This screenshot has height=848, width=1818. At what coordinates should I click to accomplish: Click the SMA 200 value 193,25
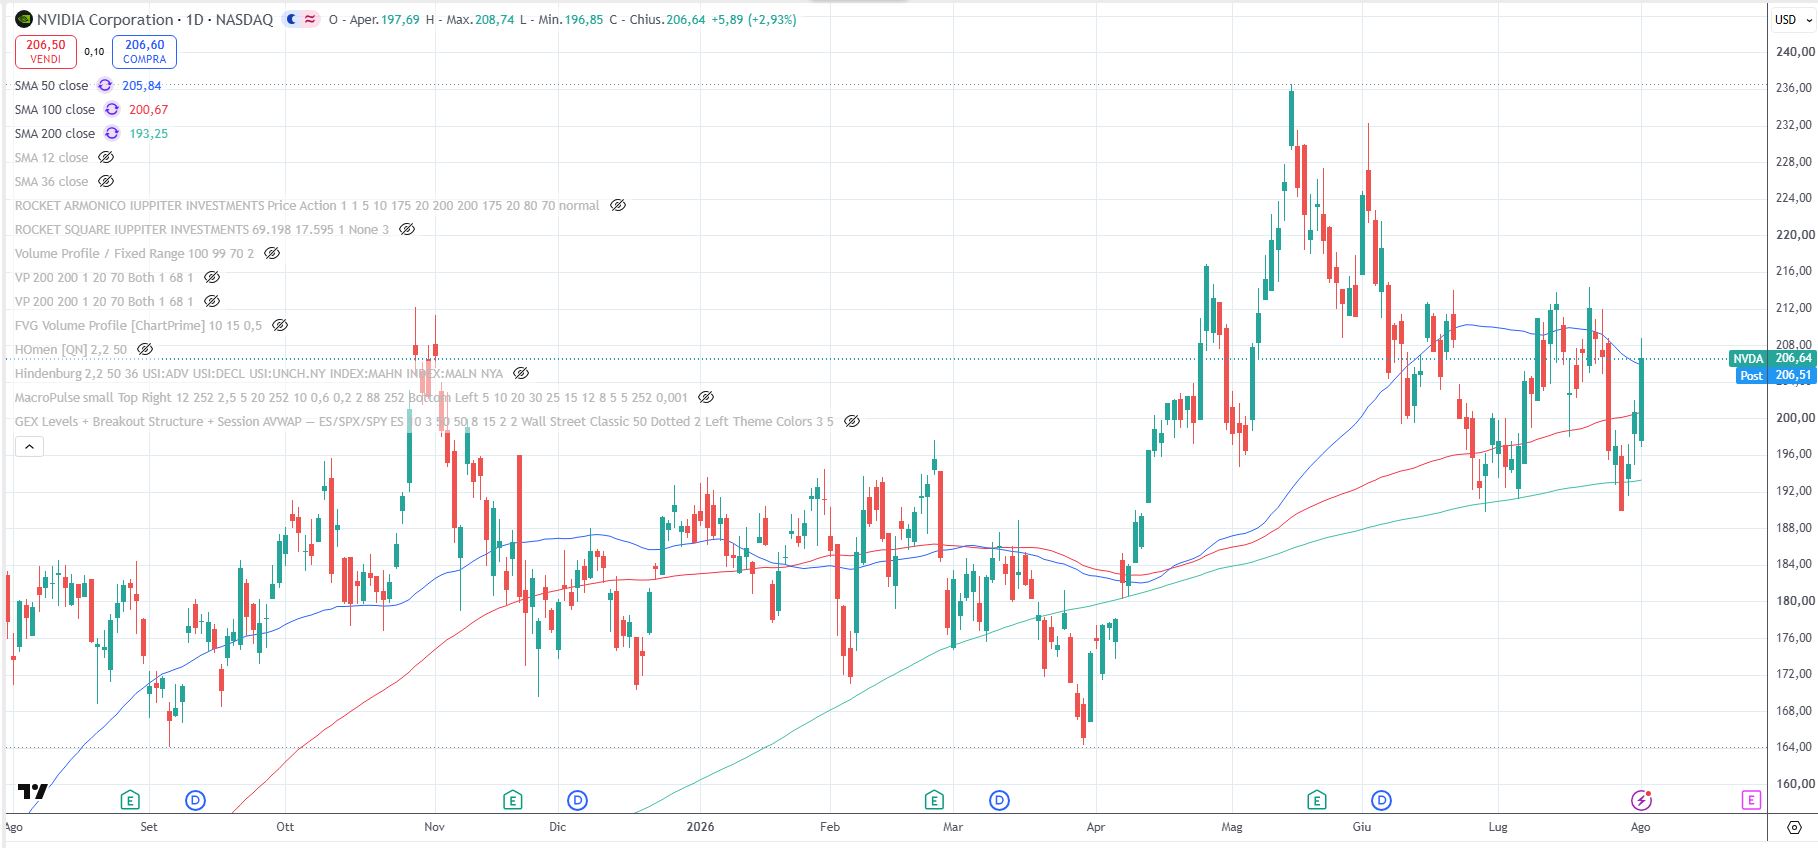149,133
